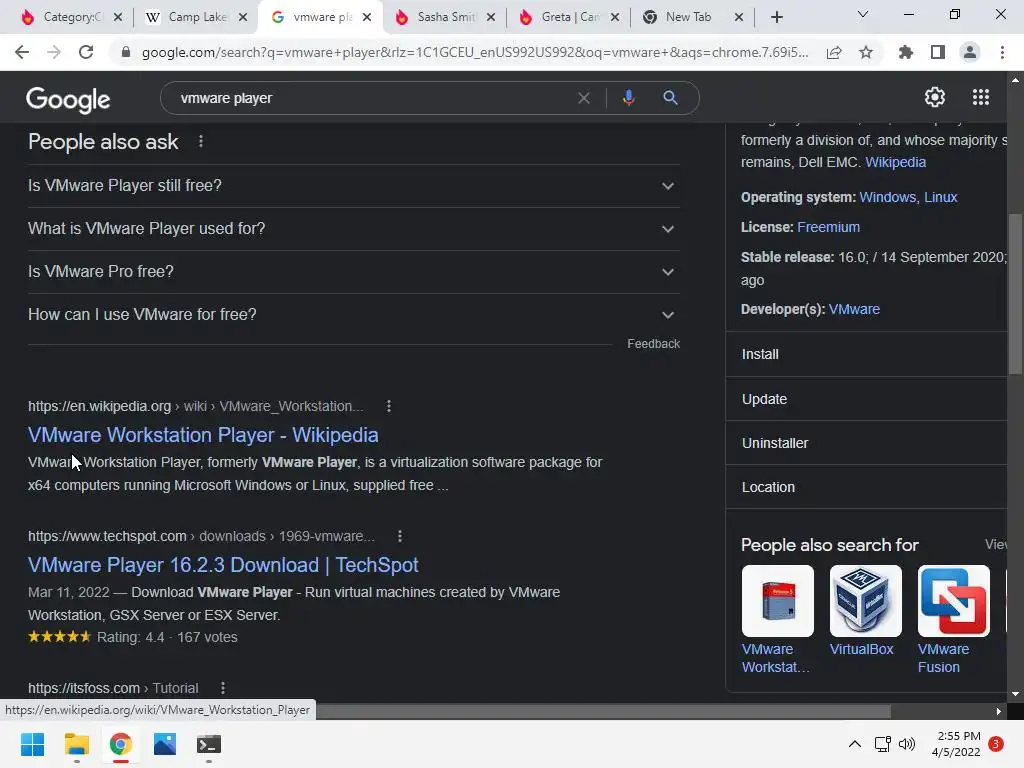Open File Explorer from the taskbar

click(x=76, y=744)
